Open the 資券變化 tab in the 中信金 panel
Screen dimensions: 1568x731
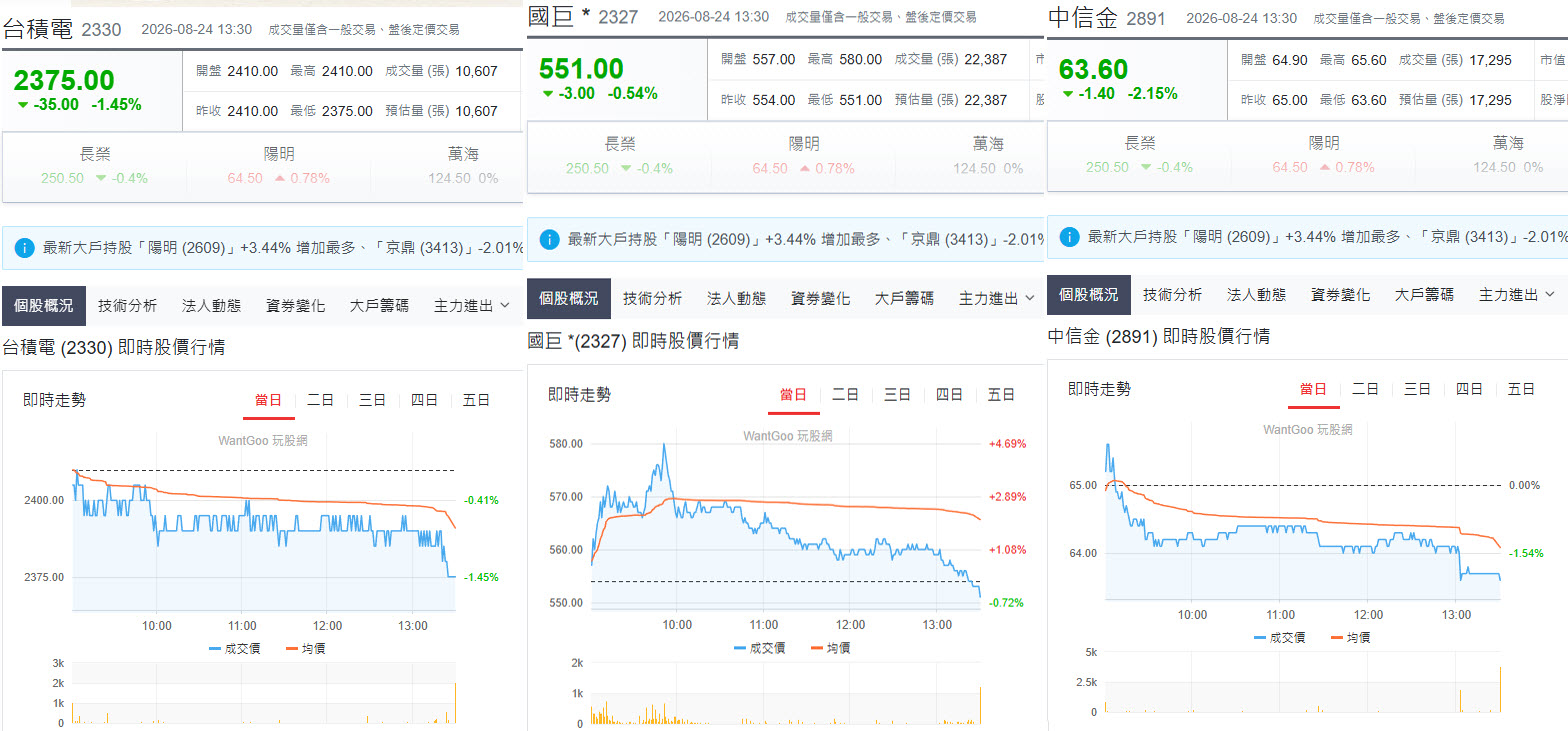click(1340, 295)
